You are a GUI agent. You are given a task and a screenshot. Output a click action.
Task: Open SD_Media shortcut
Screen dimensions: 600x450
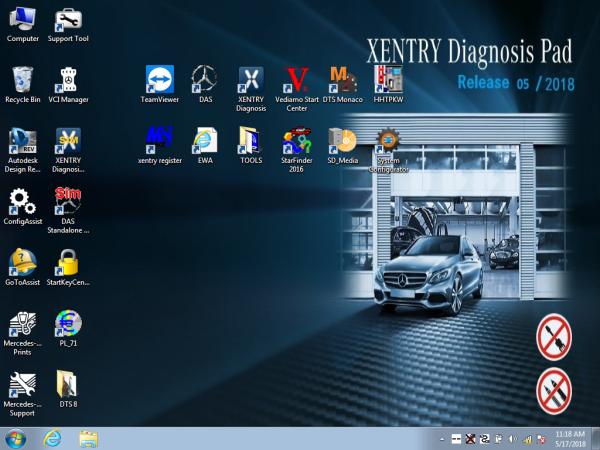click(x=342, y=145)
